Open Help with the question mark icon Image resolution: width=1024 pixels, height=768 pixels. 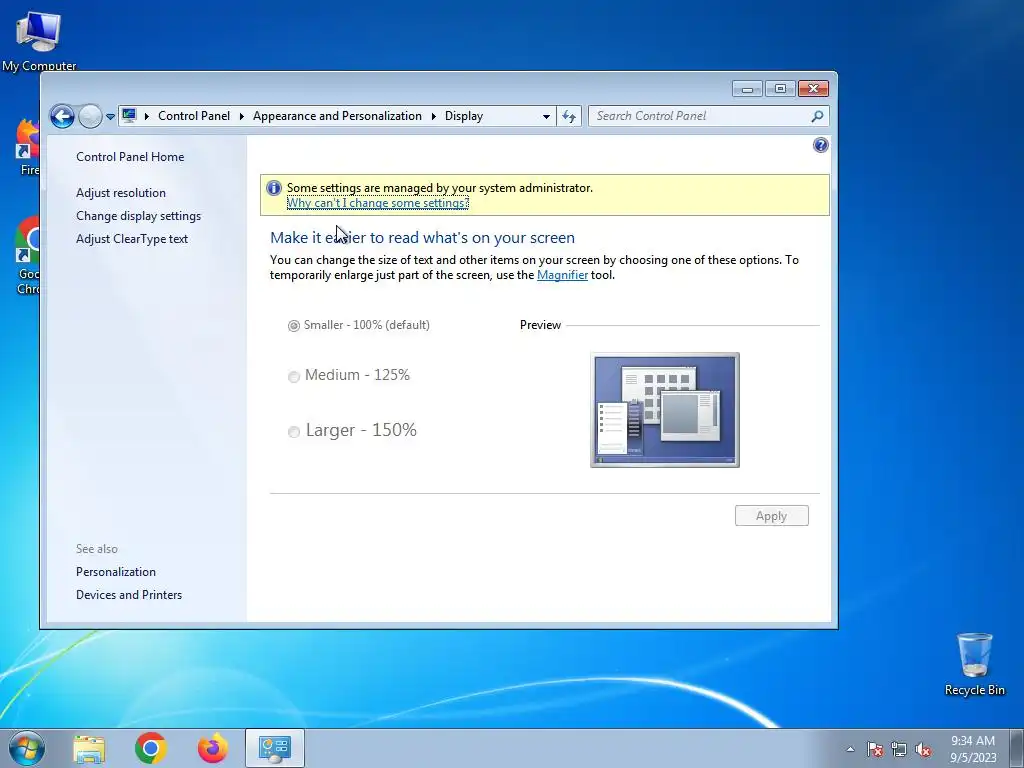pyautogui.click(x=820, y=145)
